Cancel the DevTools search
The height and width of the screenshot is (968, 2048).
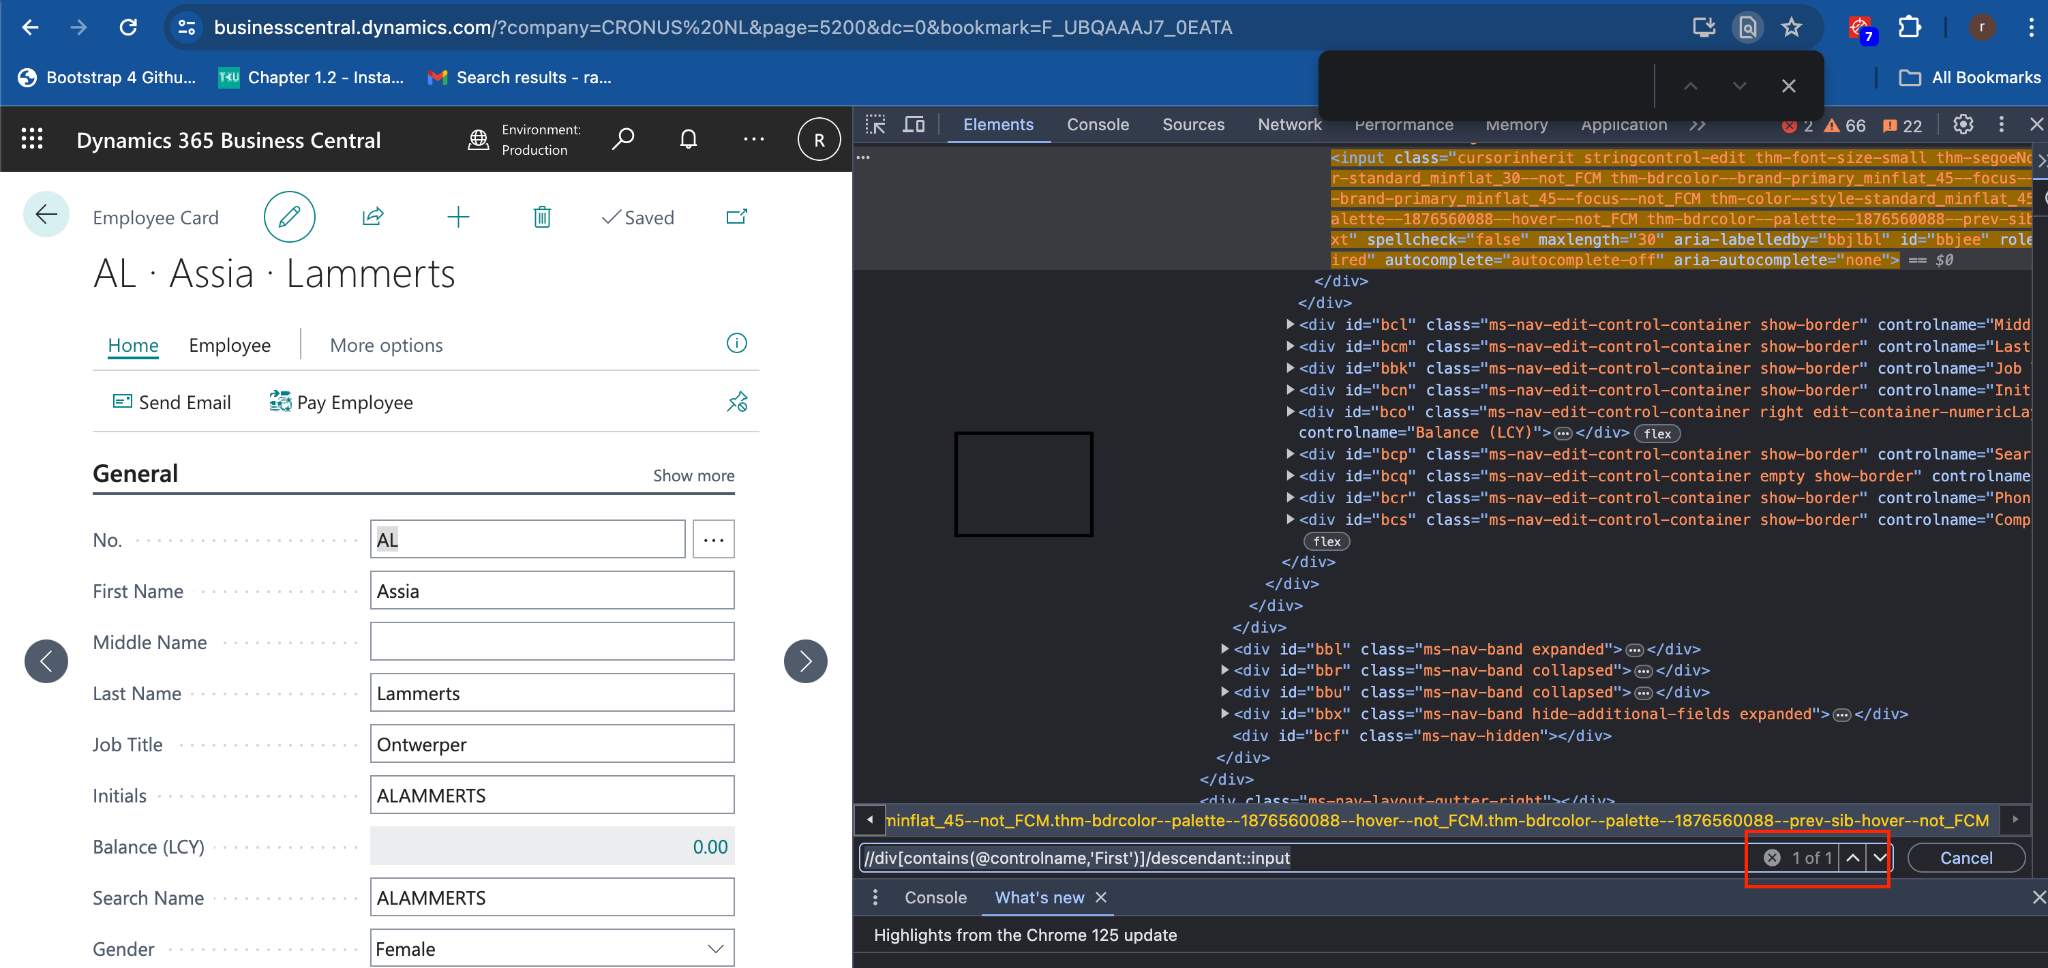pos(1966,858)
